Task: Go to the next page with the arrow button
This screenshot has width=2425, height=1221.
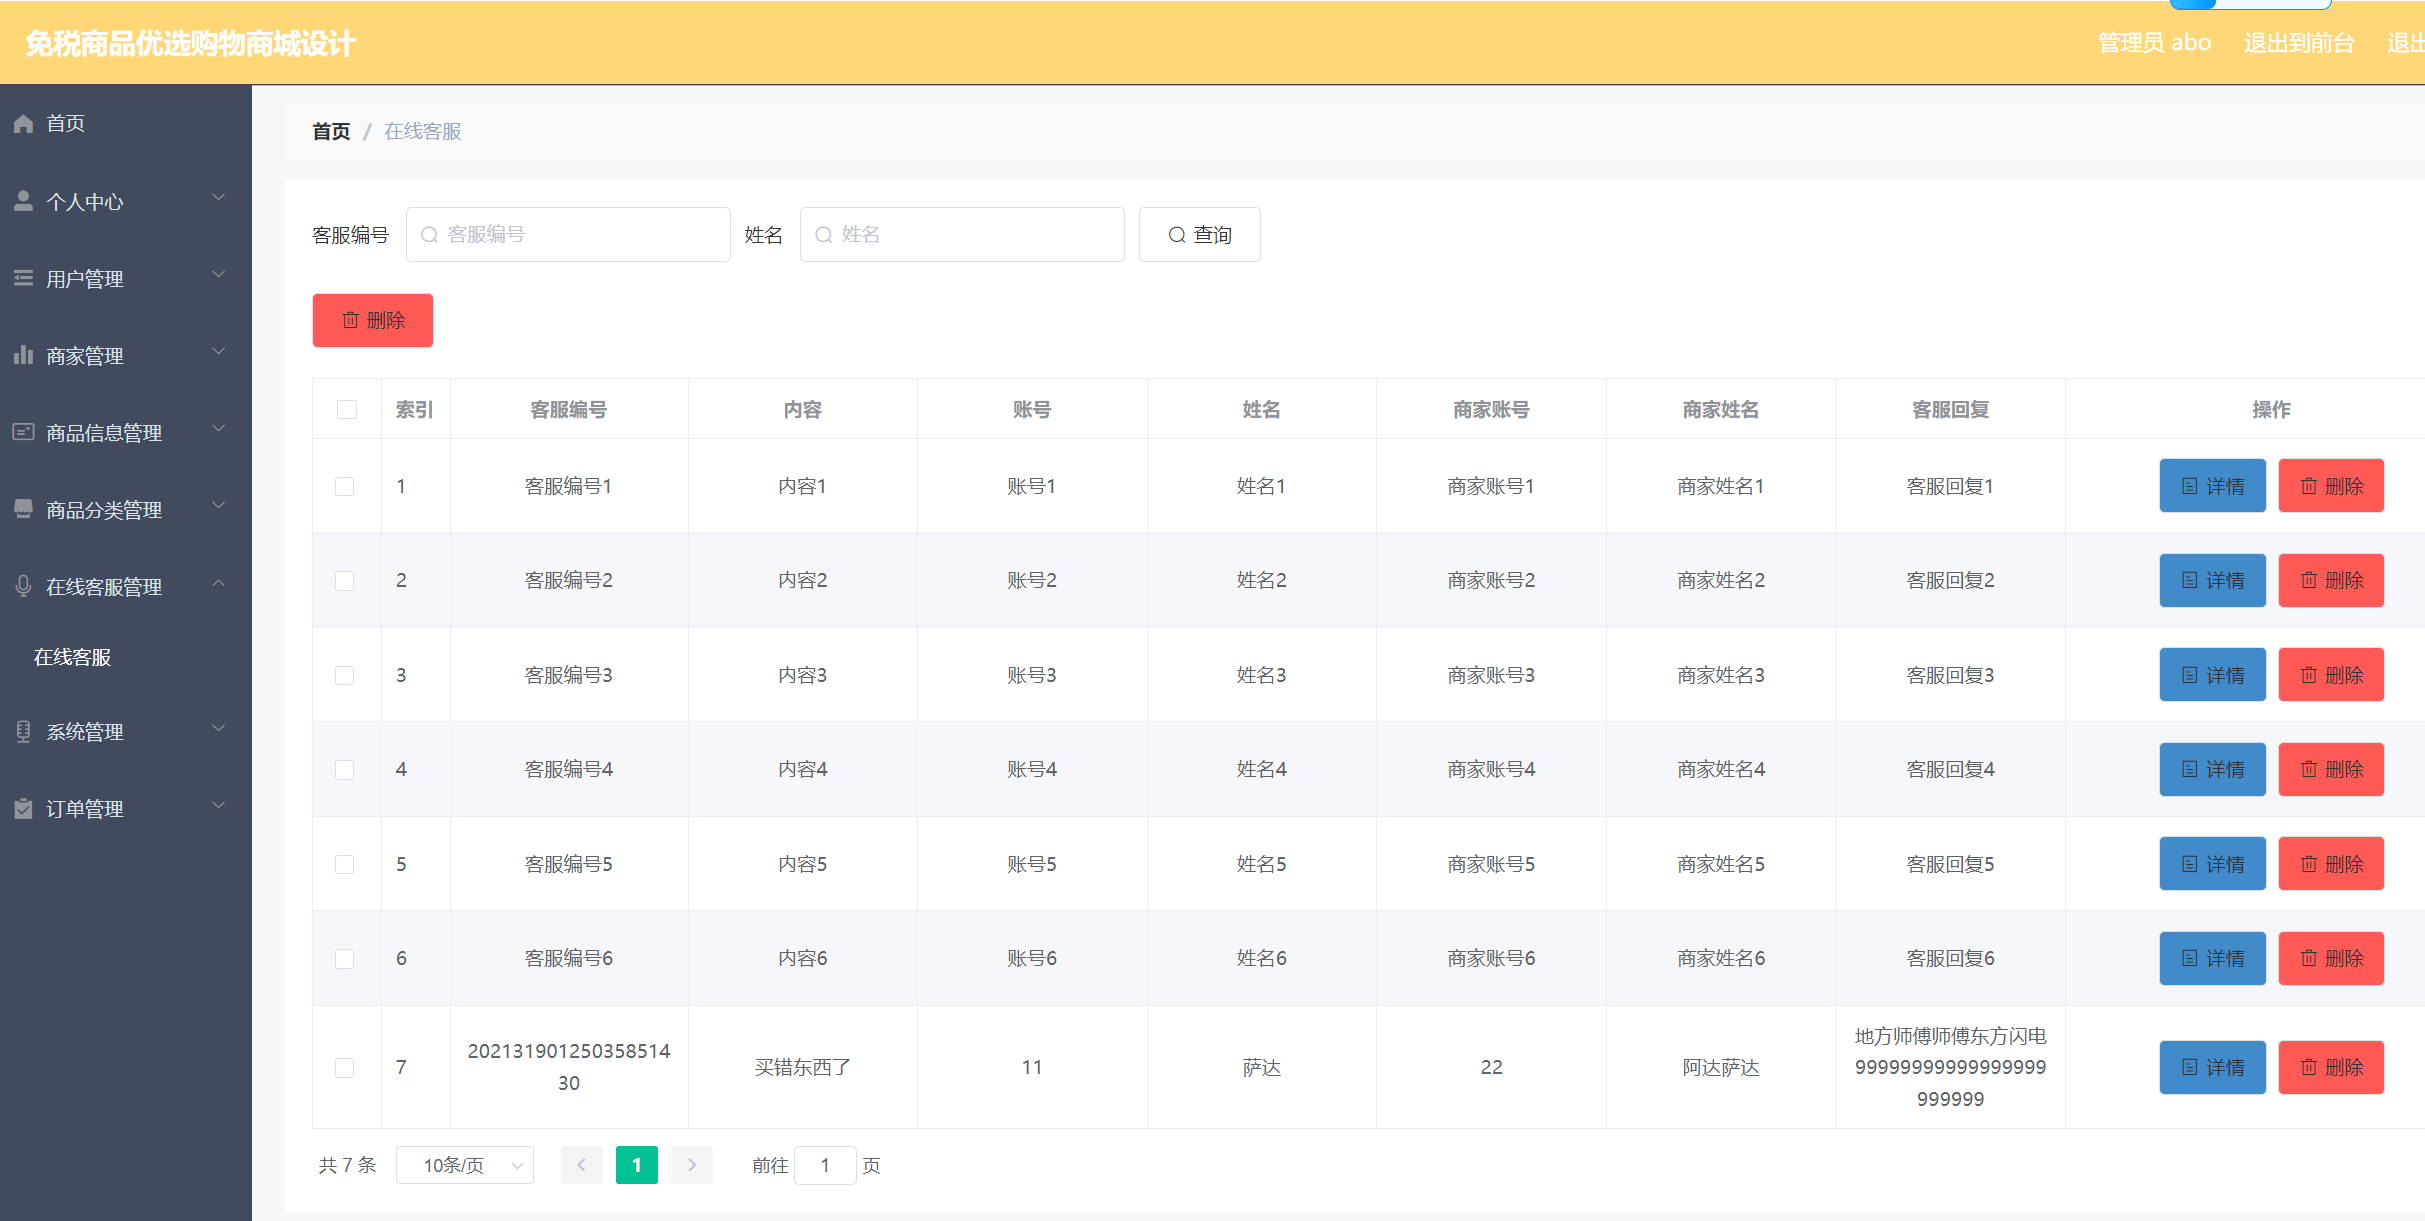Action: click(691, 1165)
